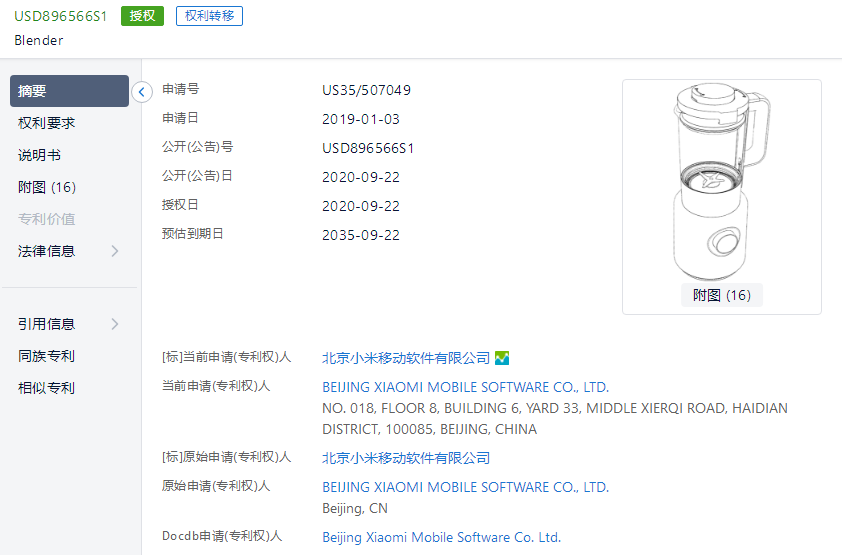This screenshot has height=555, width=842.
Task: Collapse the sidebar with the round arrow button
Action: tap(142, 92)
